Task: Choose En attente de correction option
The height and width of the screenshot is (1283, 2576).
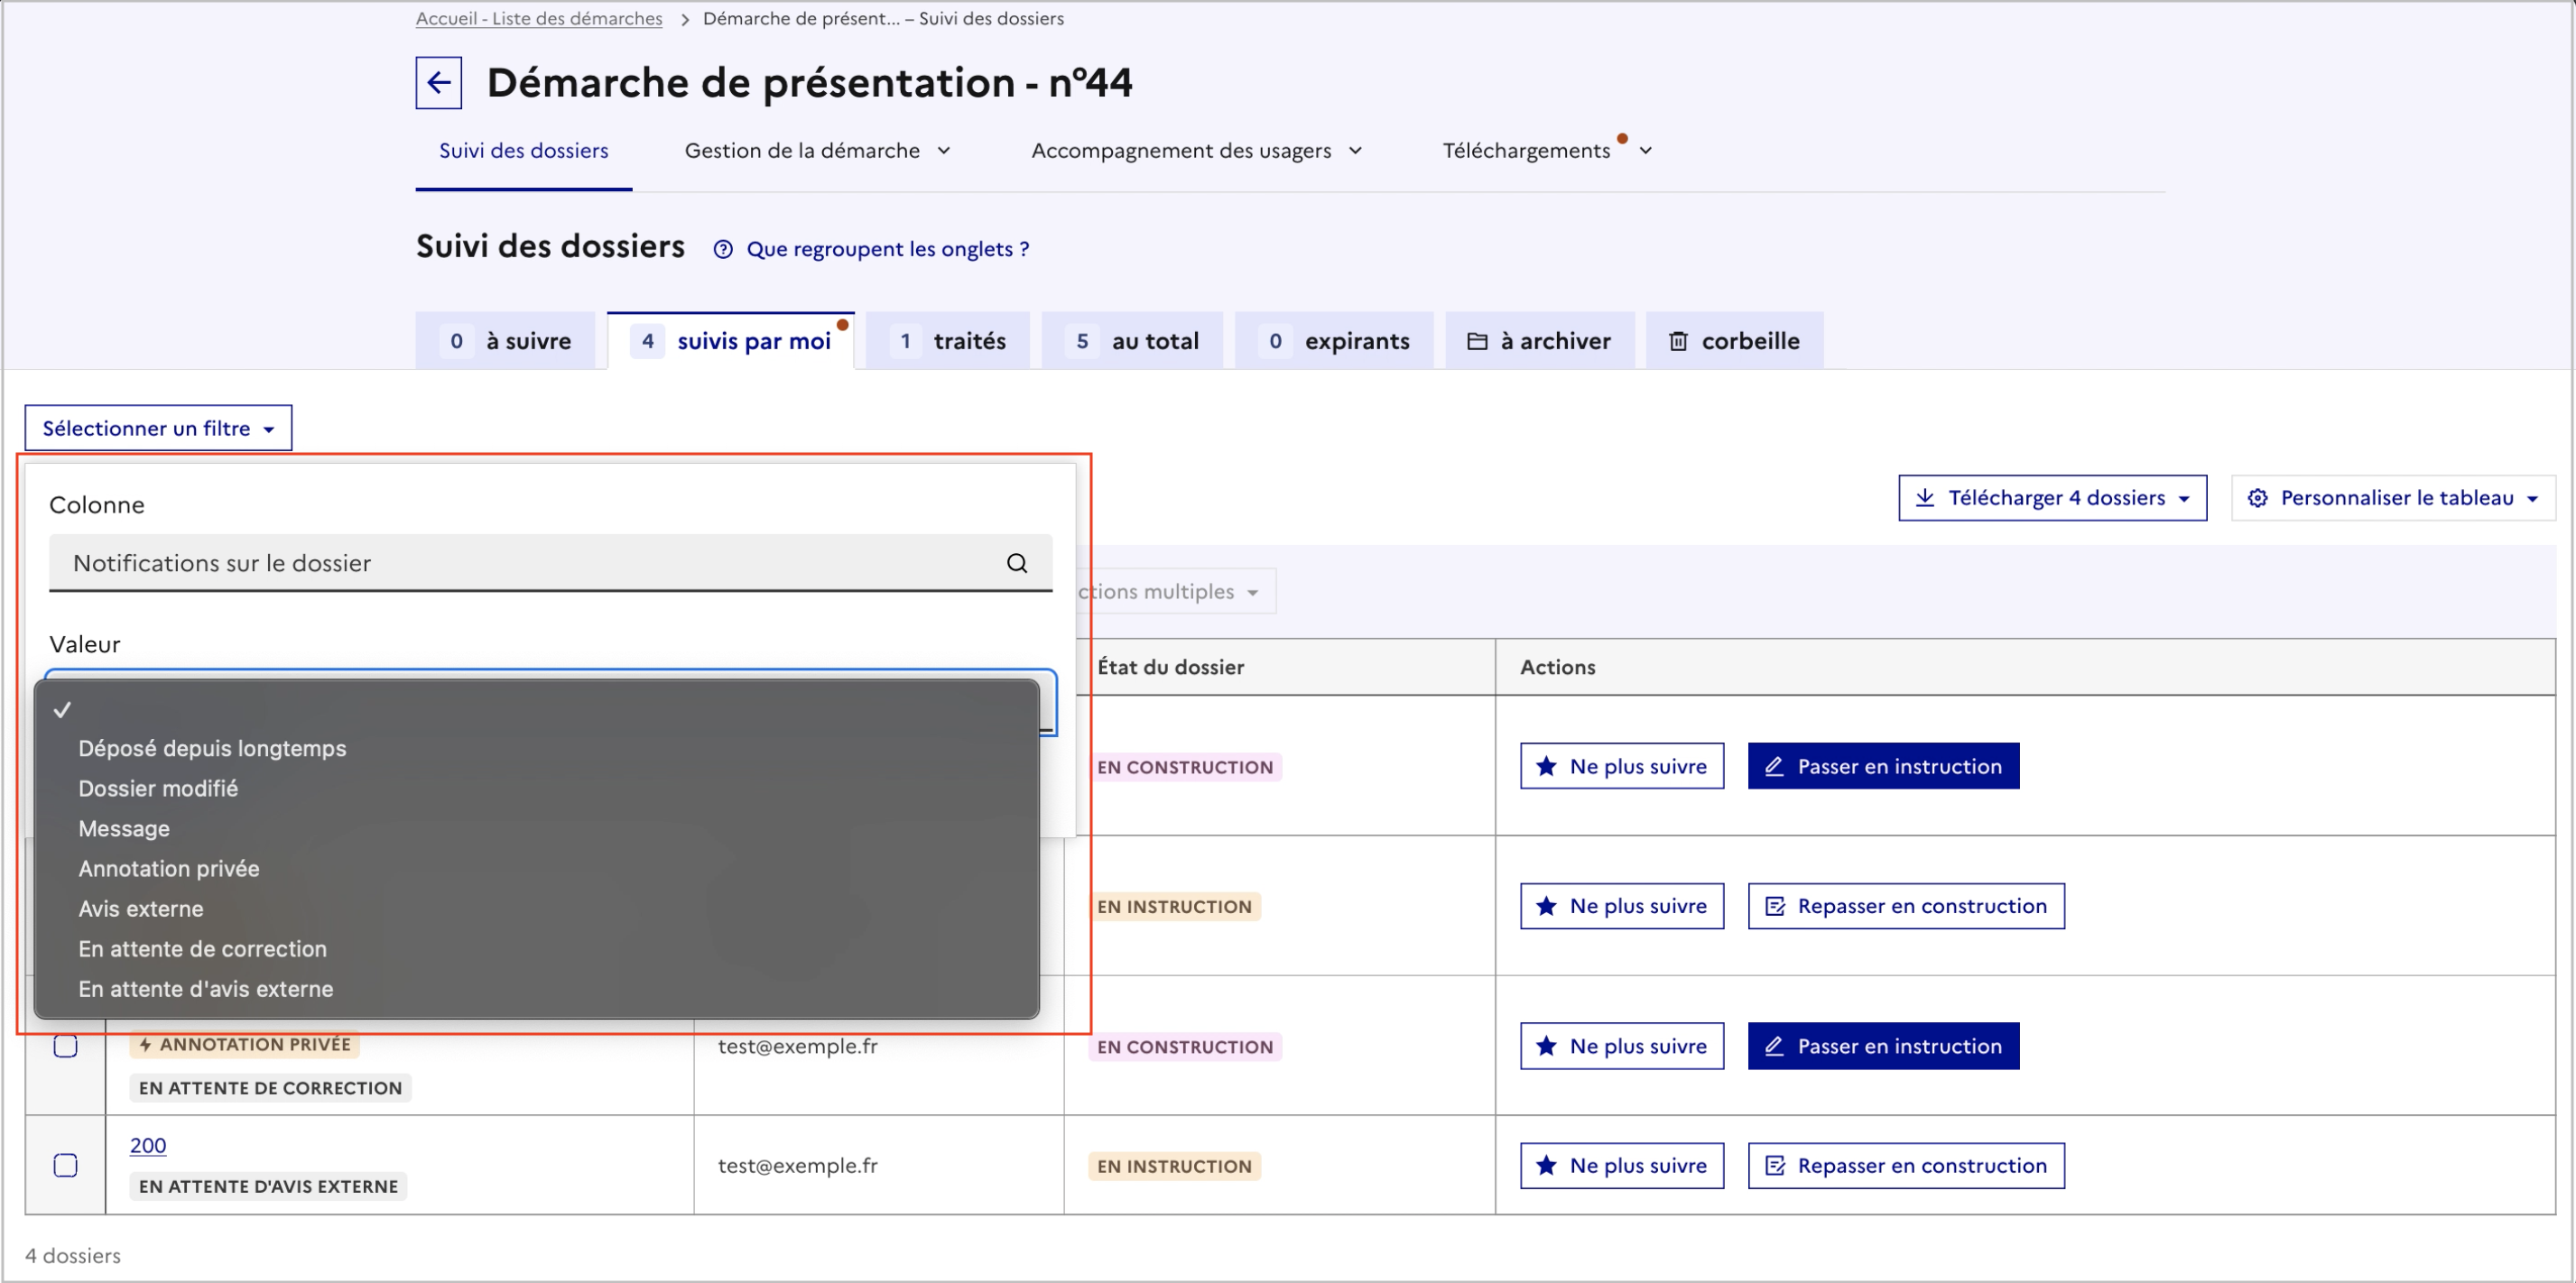Action: 202,949
